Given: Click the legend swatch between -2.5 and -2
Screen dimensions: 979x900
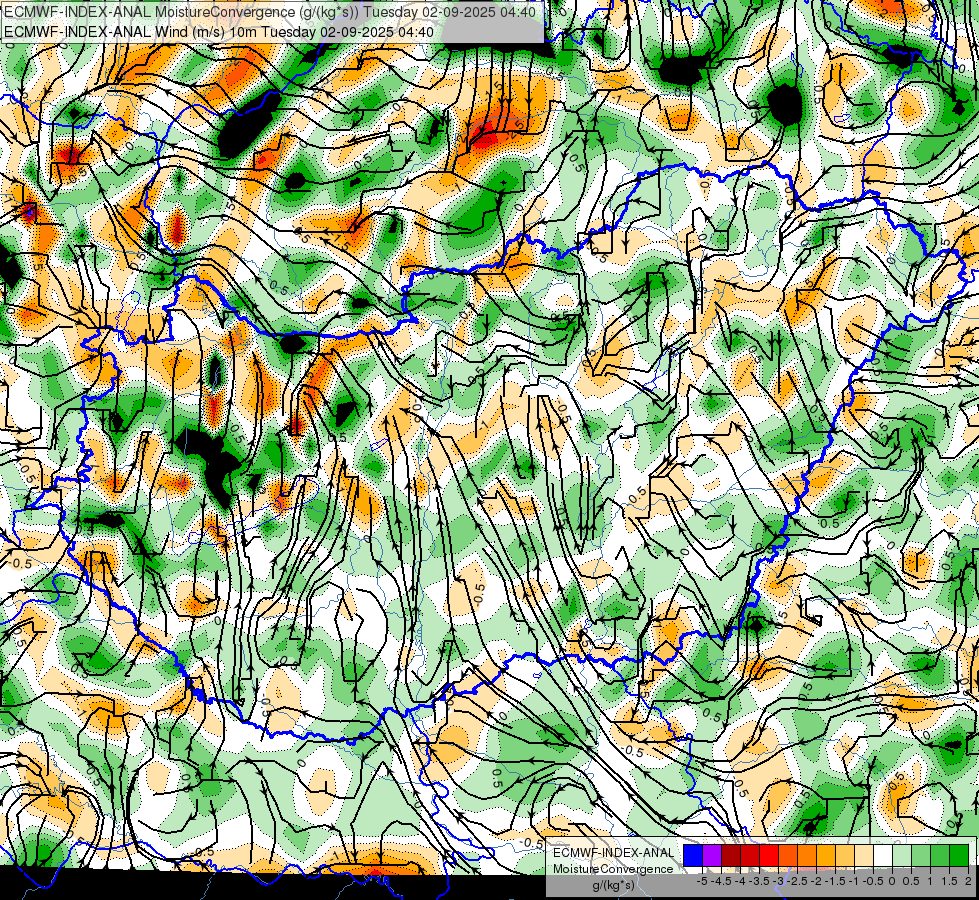Looking at the screenshot, I should 807,855.
